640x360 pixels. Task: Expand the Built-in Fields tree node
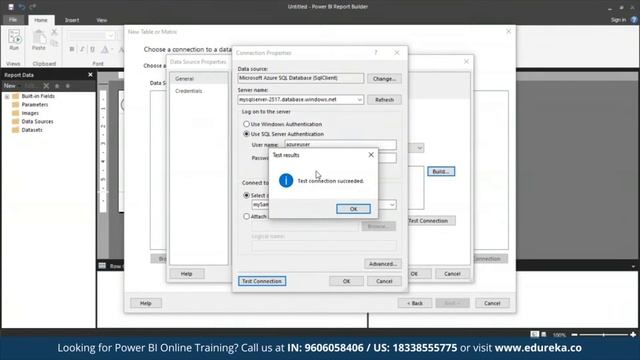click(x=7, y=97)
